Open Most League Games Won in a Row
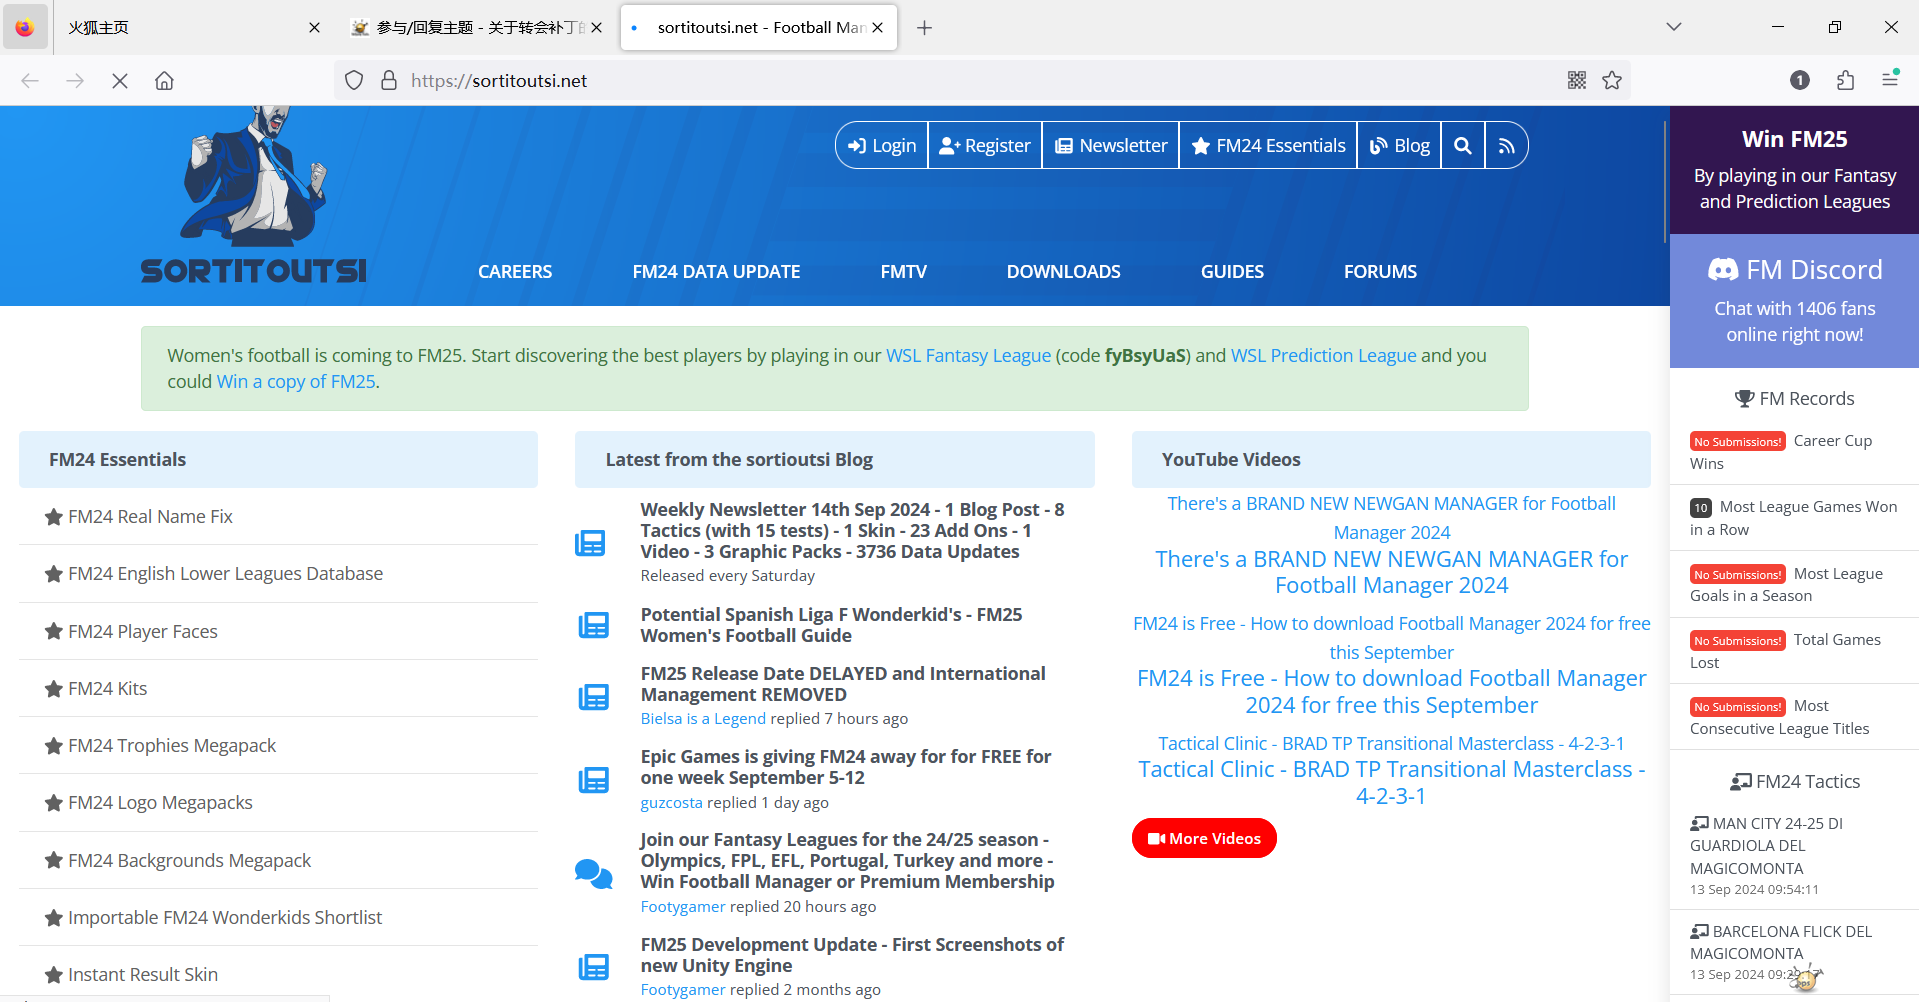Image resolution: width=1919 pixels, height=1002 pixels. pyautogui.click(x=1794, y=518)
